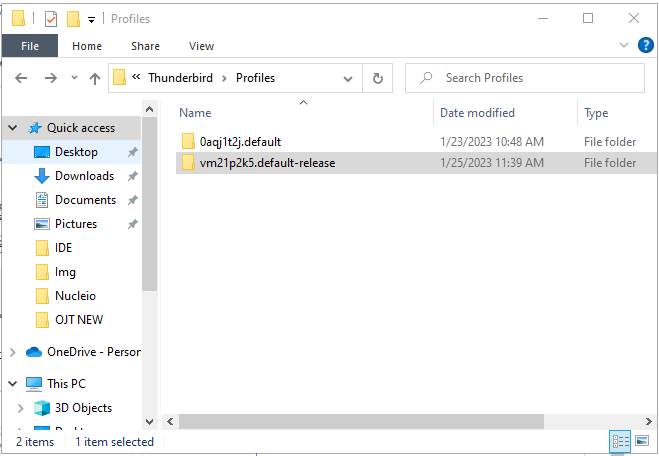Click the window folder icon in title bar
The height and width of the screenshot is (456, 659).
coord(18,18)
